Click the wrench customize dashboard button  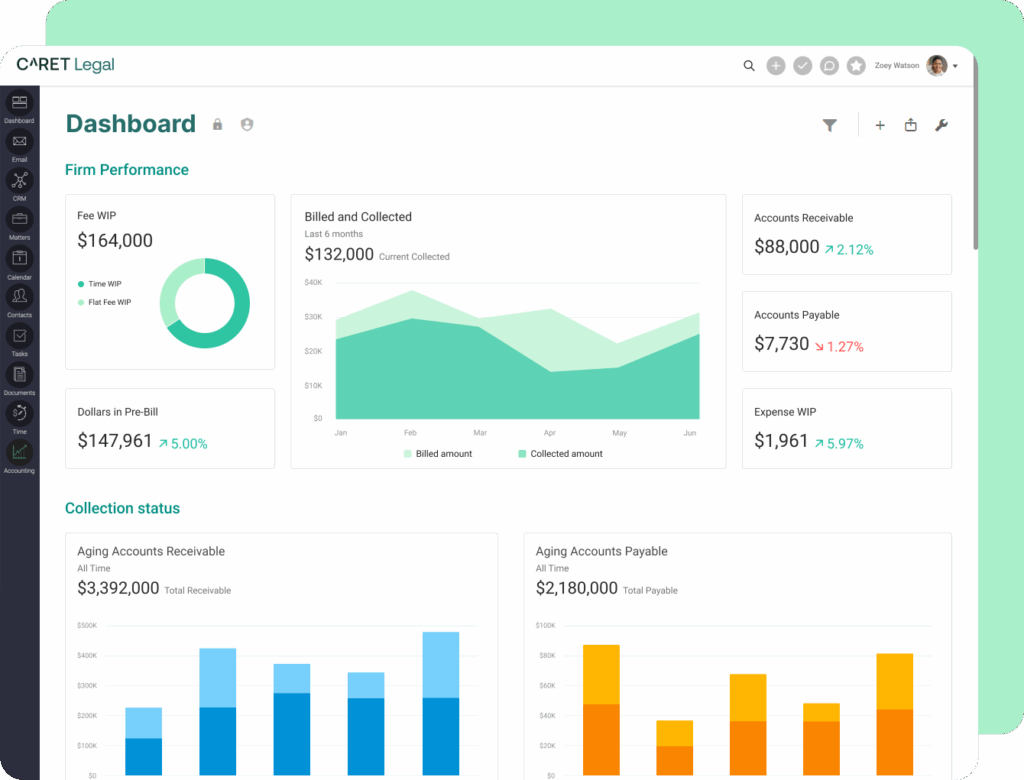tap(941, 125)
